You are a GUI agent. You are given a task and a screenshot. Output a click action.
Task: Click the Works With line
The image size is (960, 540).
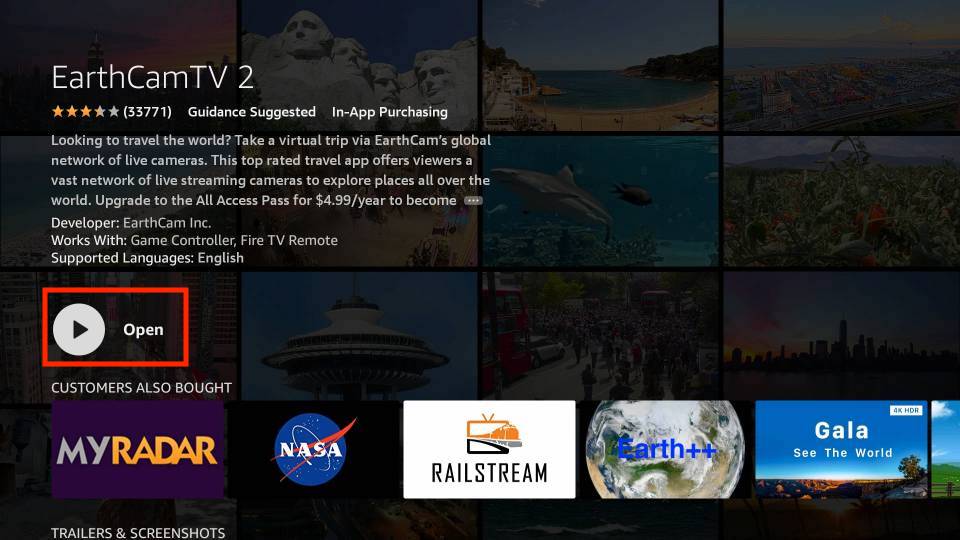pos(194,240)
